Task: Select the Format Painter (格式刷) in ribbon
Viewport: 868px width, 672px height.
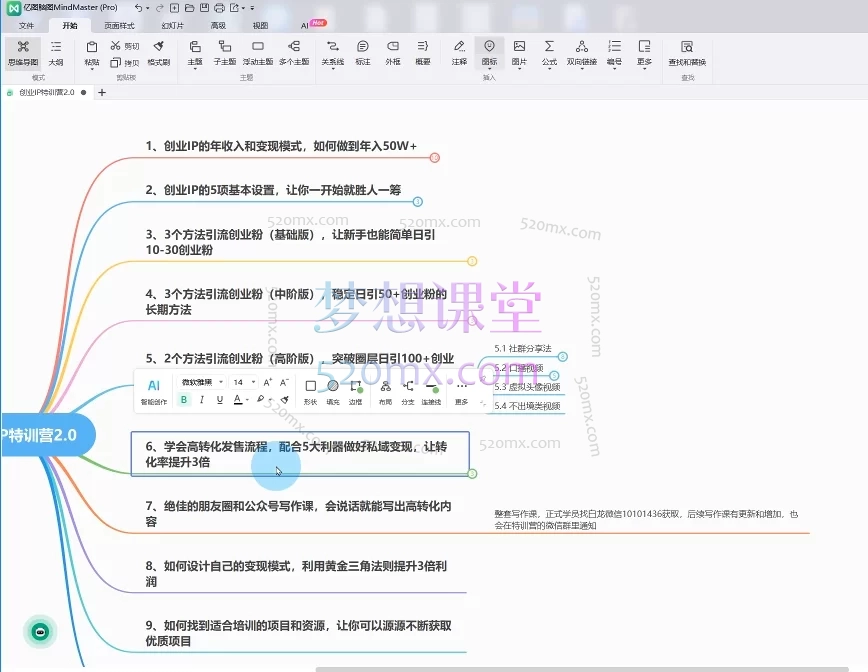Action: pos(158,53)
